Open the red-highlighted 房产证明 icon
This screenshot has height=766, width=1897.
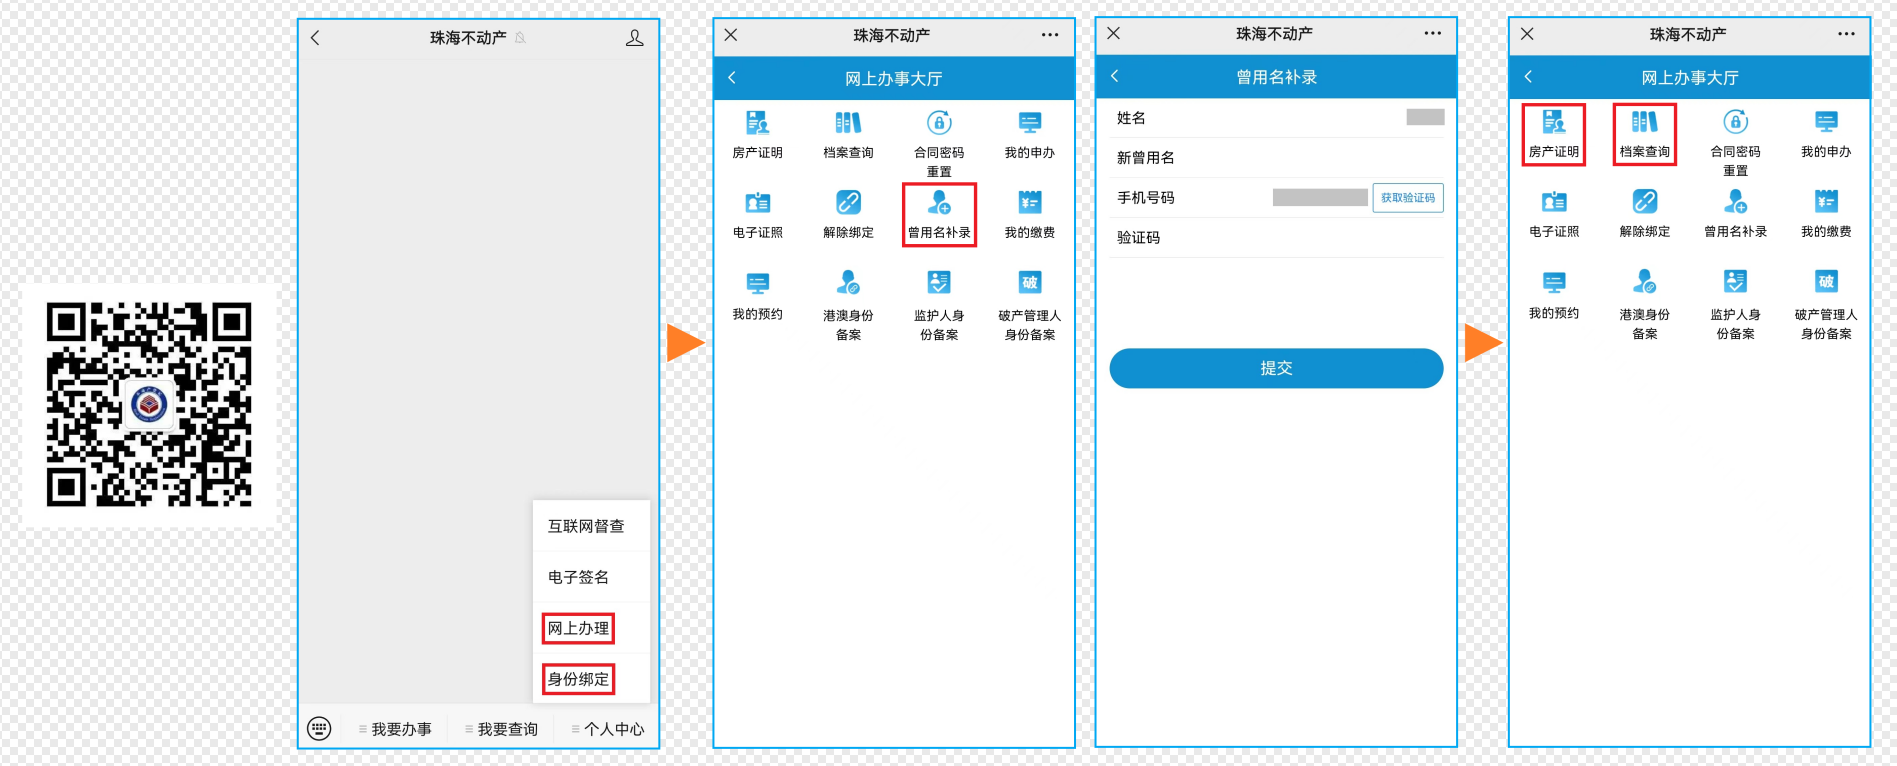(x=1553, y=134)
